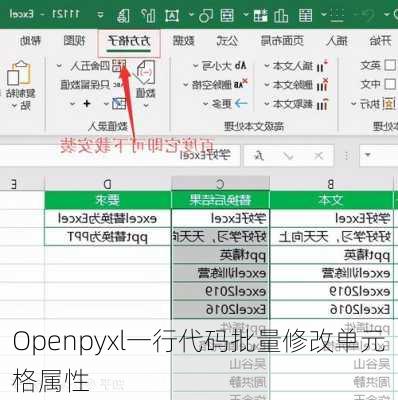The width and height of the screenshot is (398, 400).
Task: Open the 页面布局 ribbon tab
Action: click(282, 41)
